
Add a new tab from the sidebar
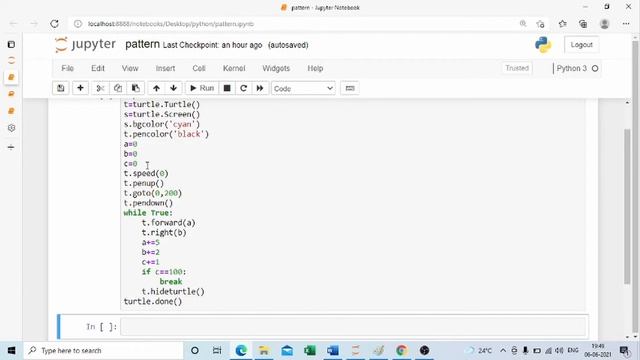11,147
